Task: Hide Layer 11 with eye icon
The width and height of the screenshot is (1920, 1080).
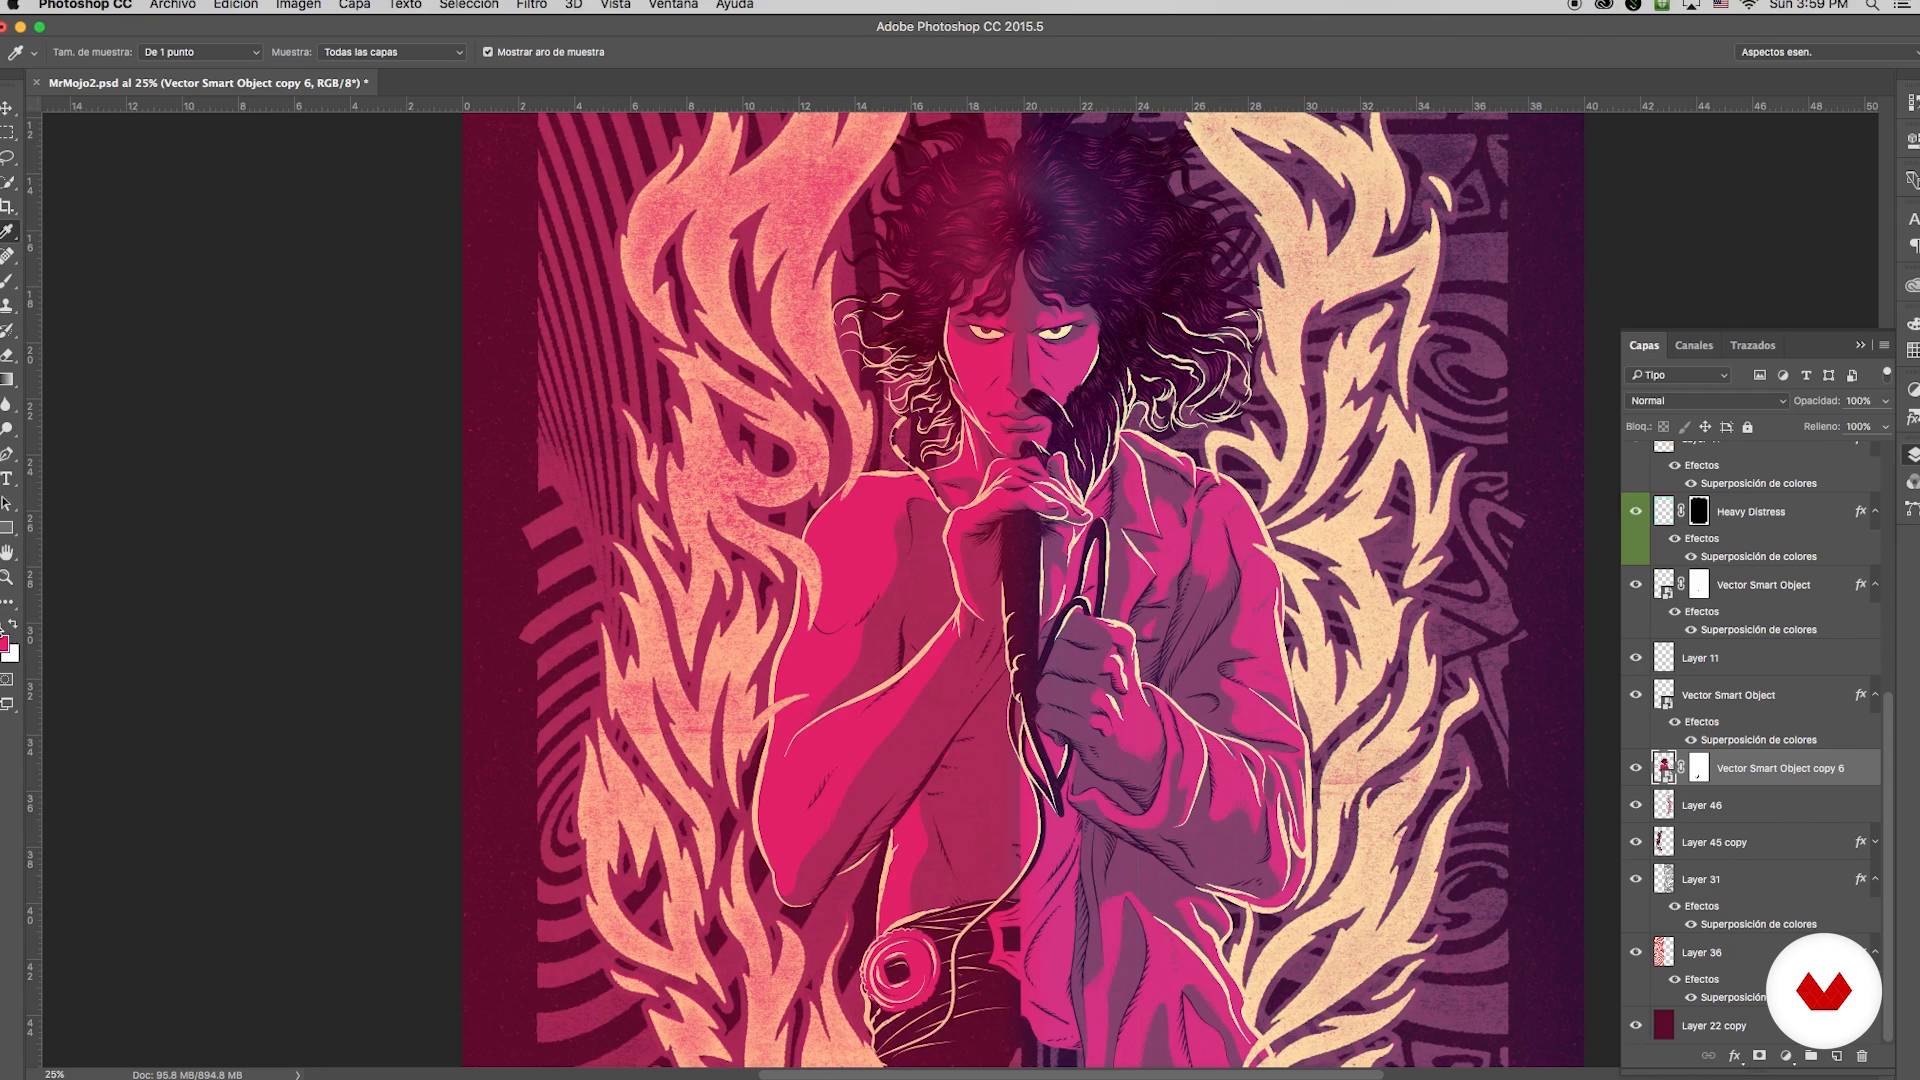Action: point(1636,658)
